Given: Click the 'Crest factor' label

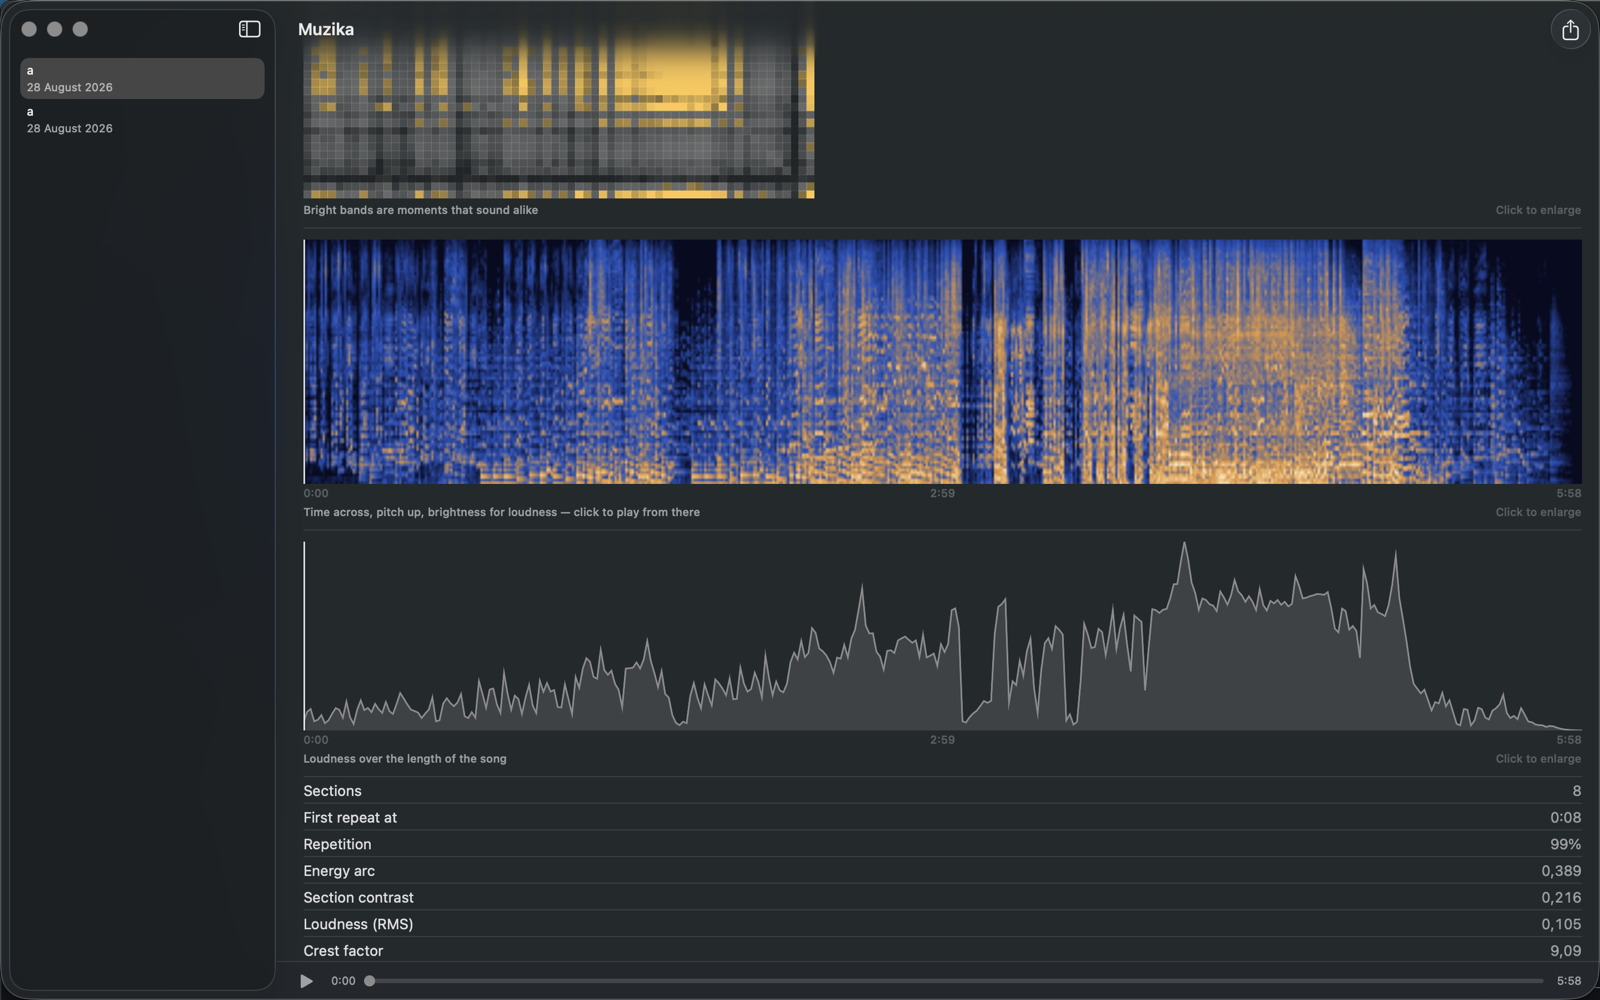Looking at the screenshot, I should point(343,951).
